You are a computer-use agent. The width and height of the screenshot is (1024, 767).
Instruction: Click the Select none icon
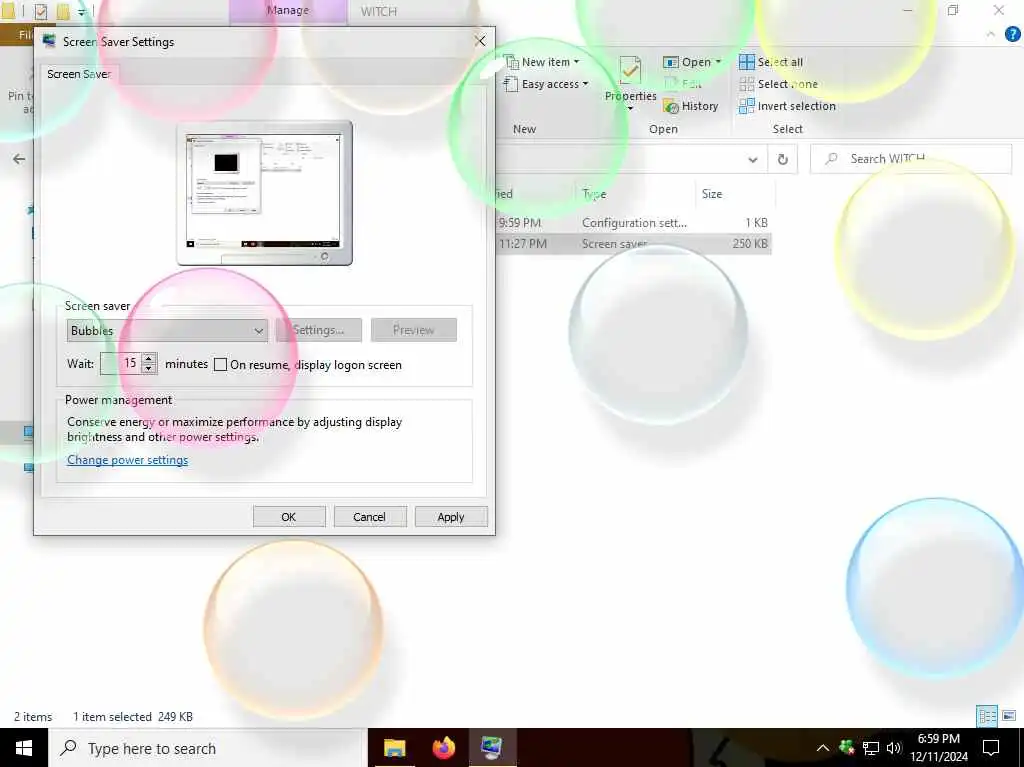tap(746, 84)
